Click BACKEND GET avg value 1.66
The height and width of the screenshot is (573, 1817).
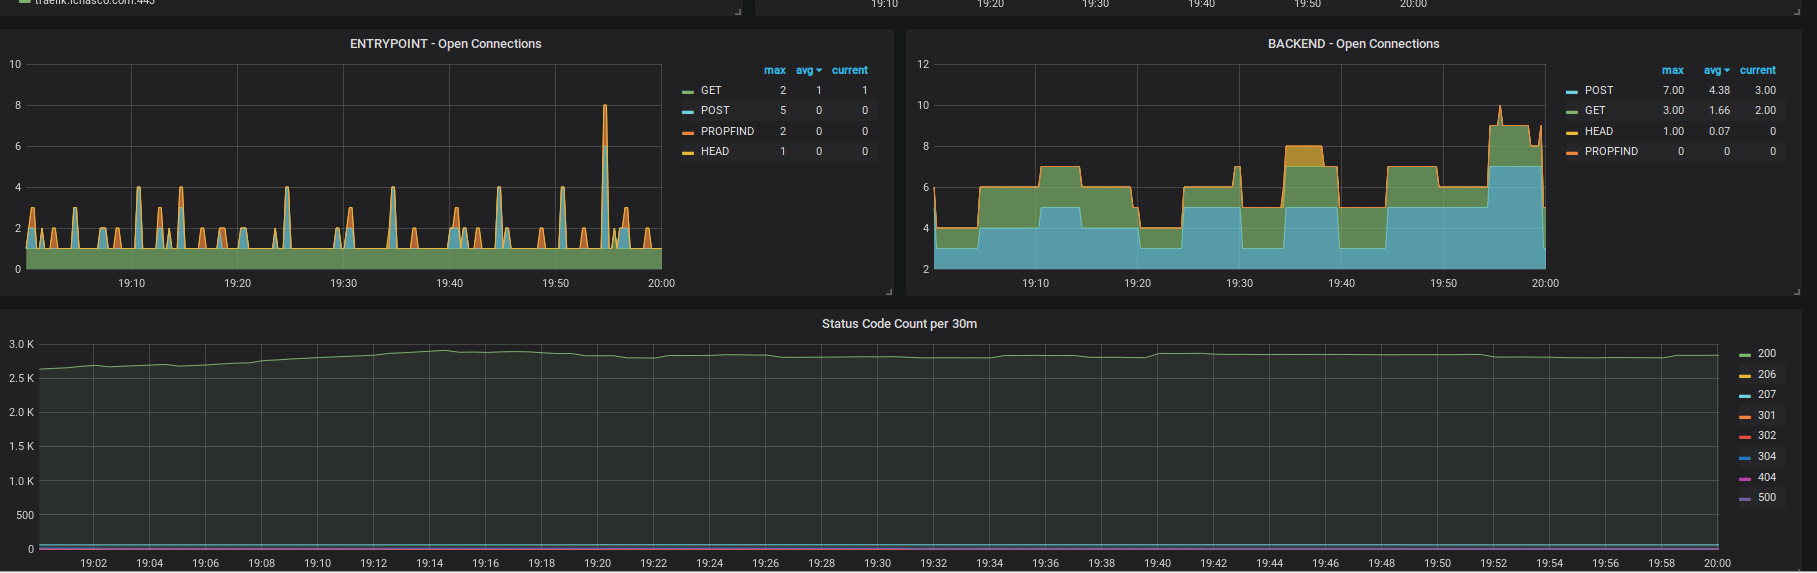coord(1719,110)
